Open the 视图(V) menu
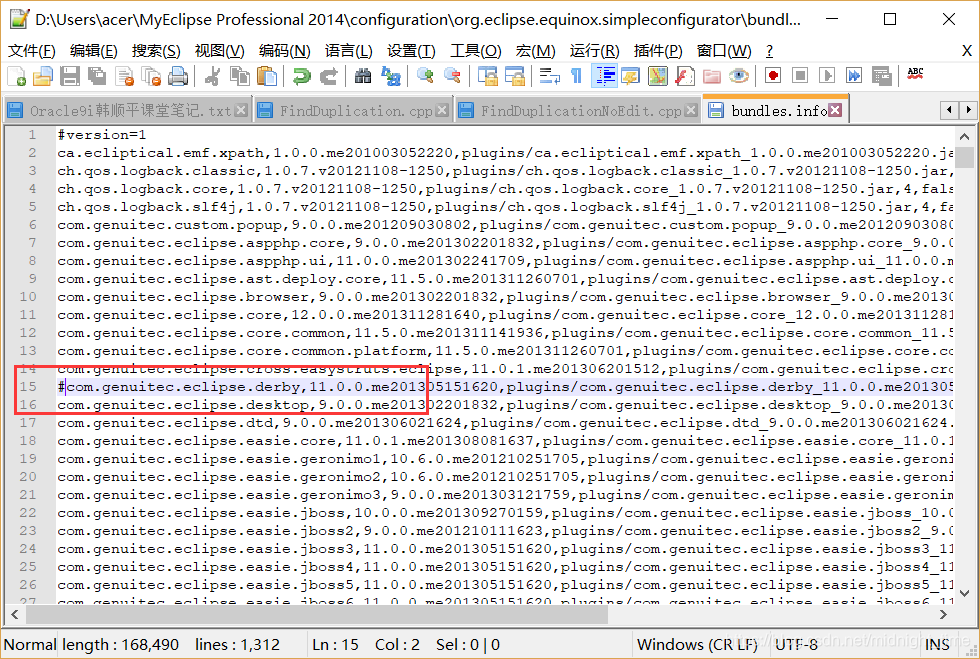The height and width of the screenshot is (659, 980). click(219, 51)
